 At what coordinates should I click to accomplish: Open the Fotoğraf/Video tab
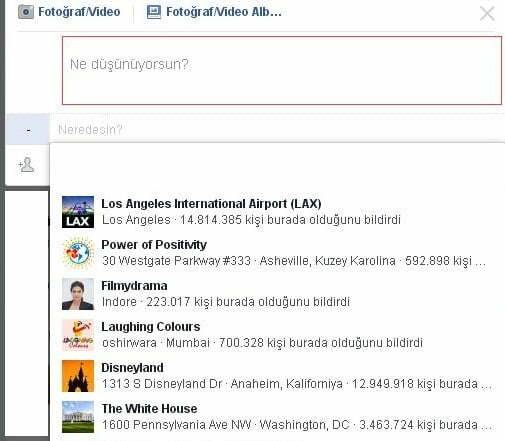coord(69,12)
